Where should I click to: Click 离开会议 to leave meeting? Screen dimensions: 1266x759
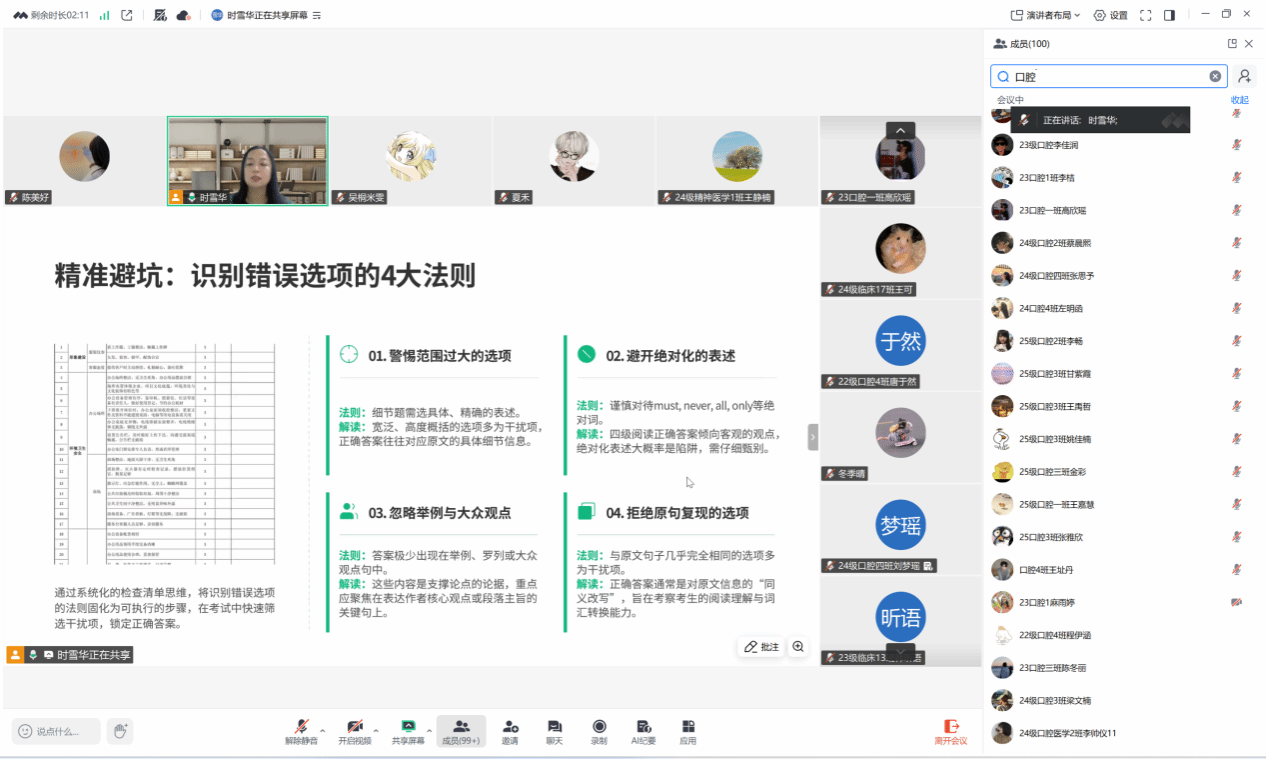coord(951,732)
